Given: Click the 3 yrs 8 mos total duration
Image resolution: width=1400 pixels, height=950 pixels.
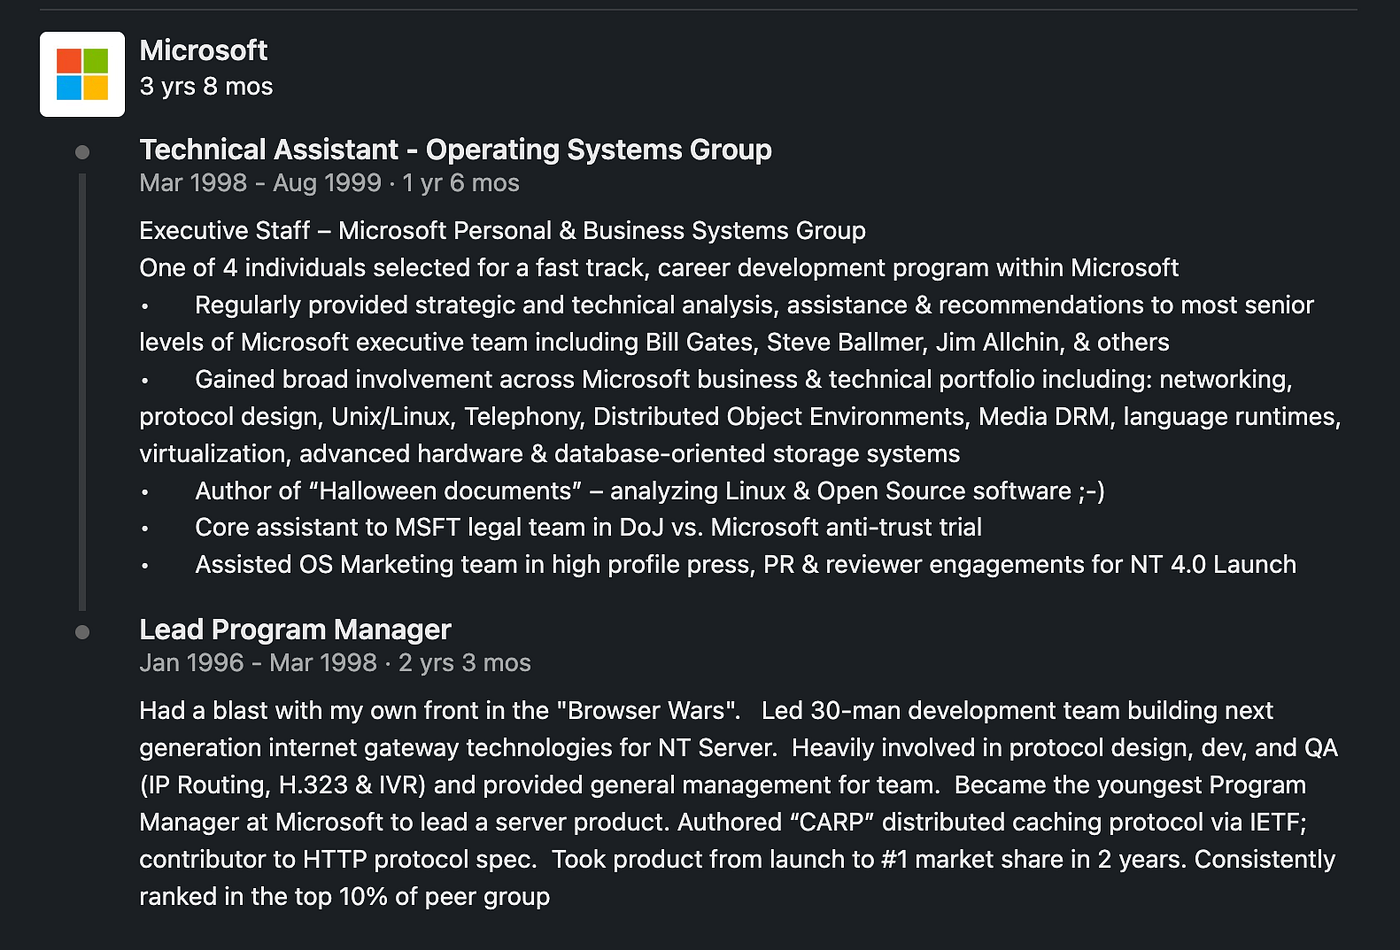Looking at the screenshot, I should (x=206, y=87).
